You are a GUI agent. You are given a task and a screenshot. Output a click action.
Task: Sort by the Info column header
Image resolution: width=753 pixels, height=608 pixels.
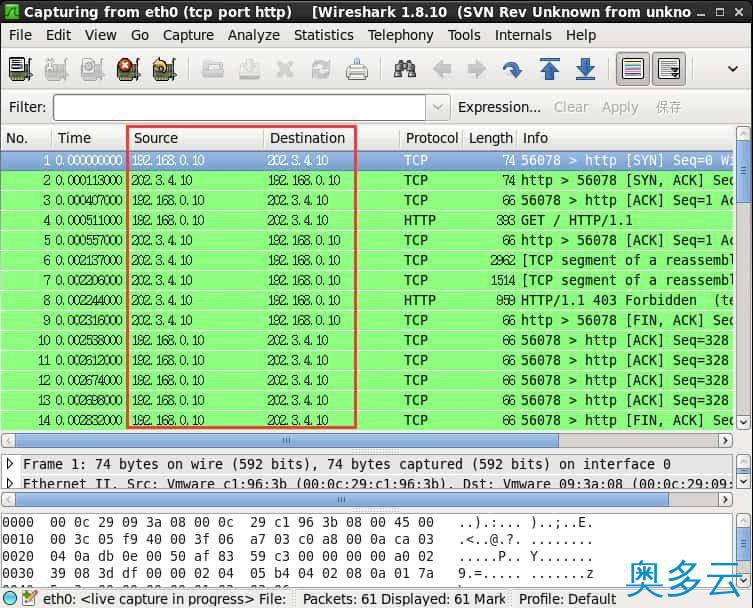626,138
